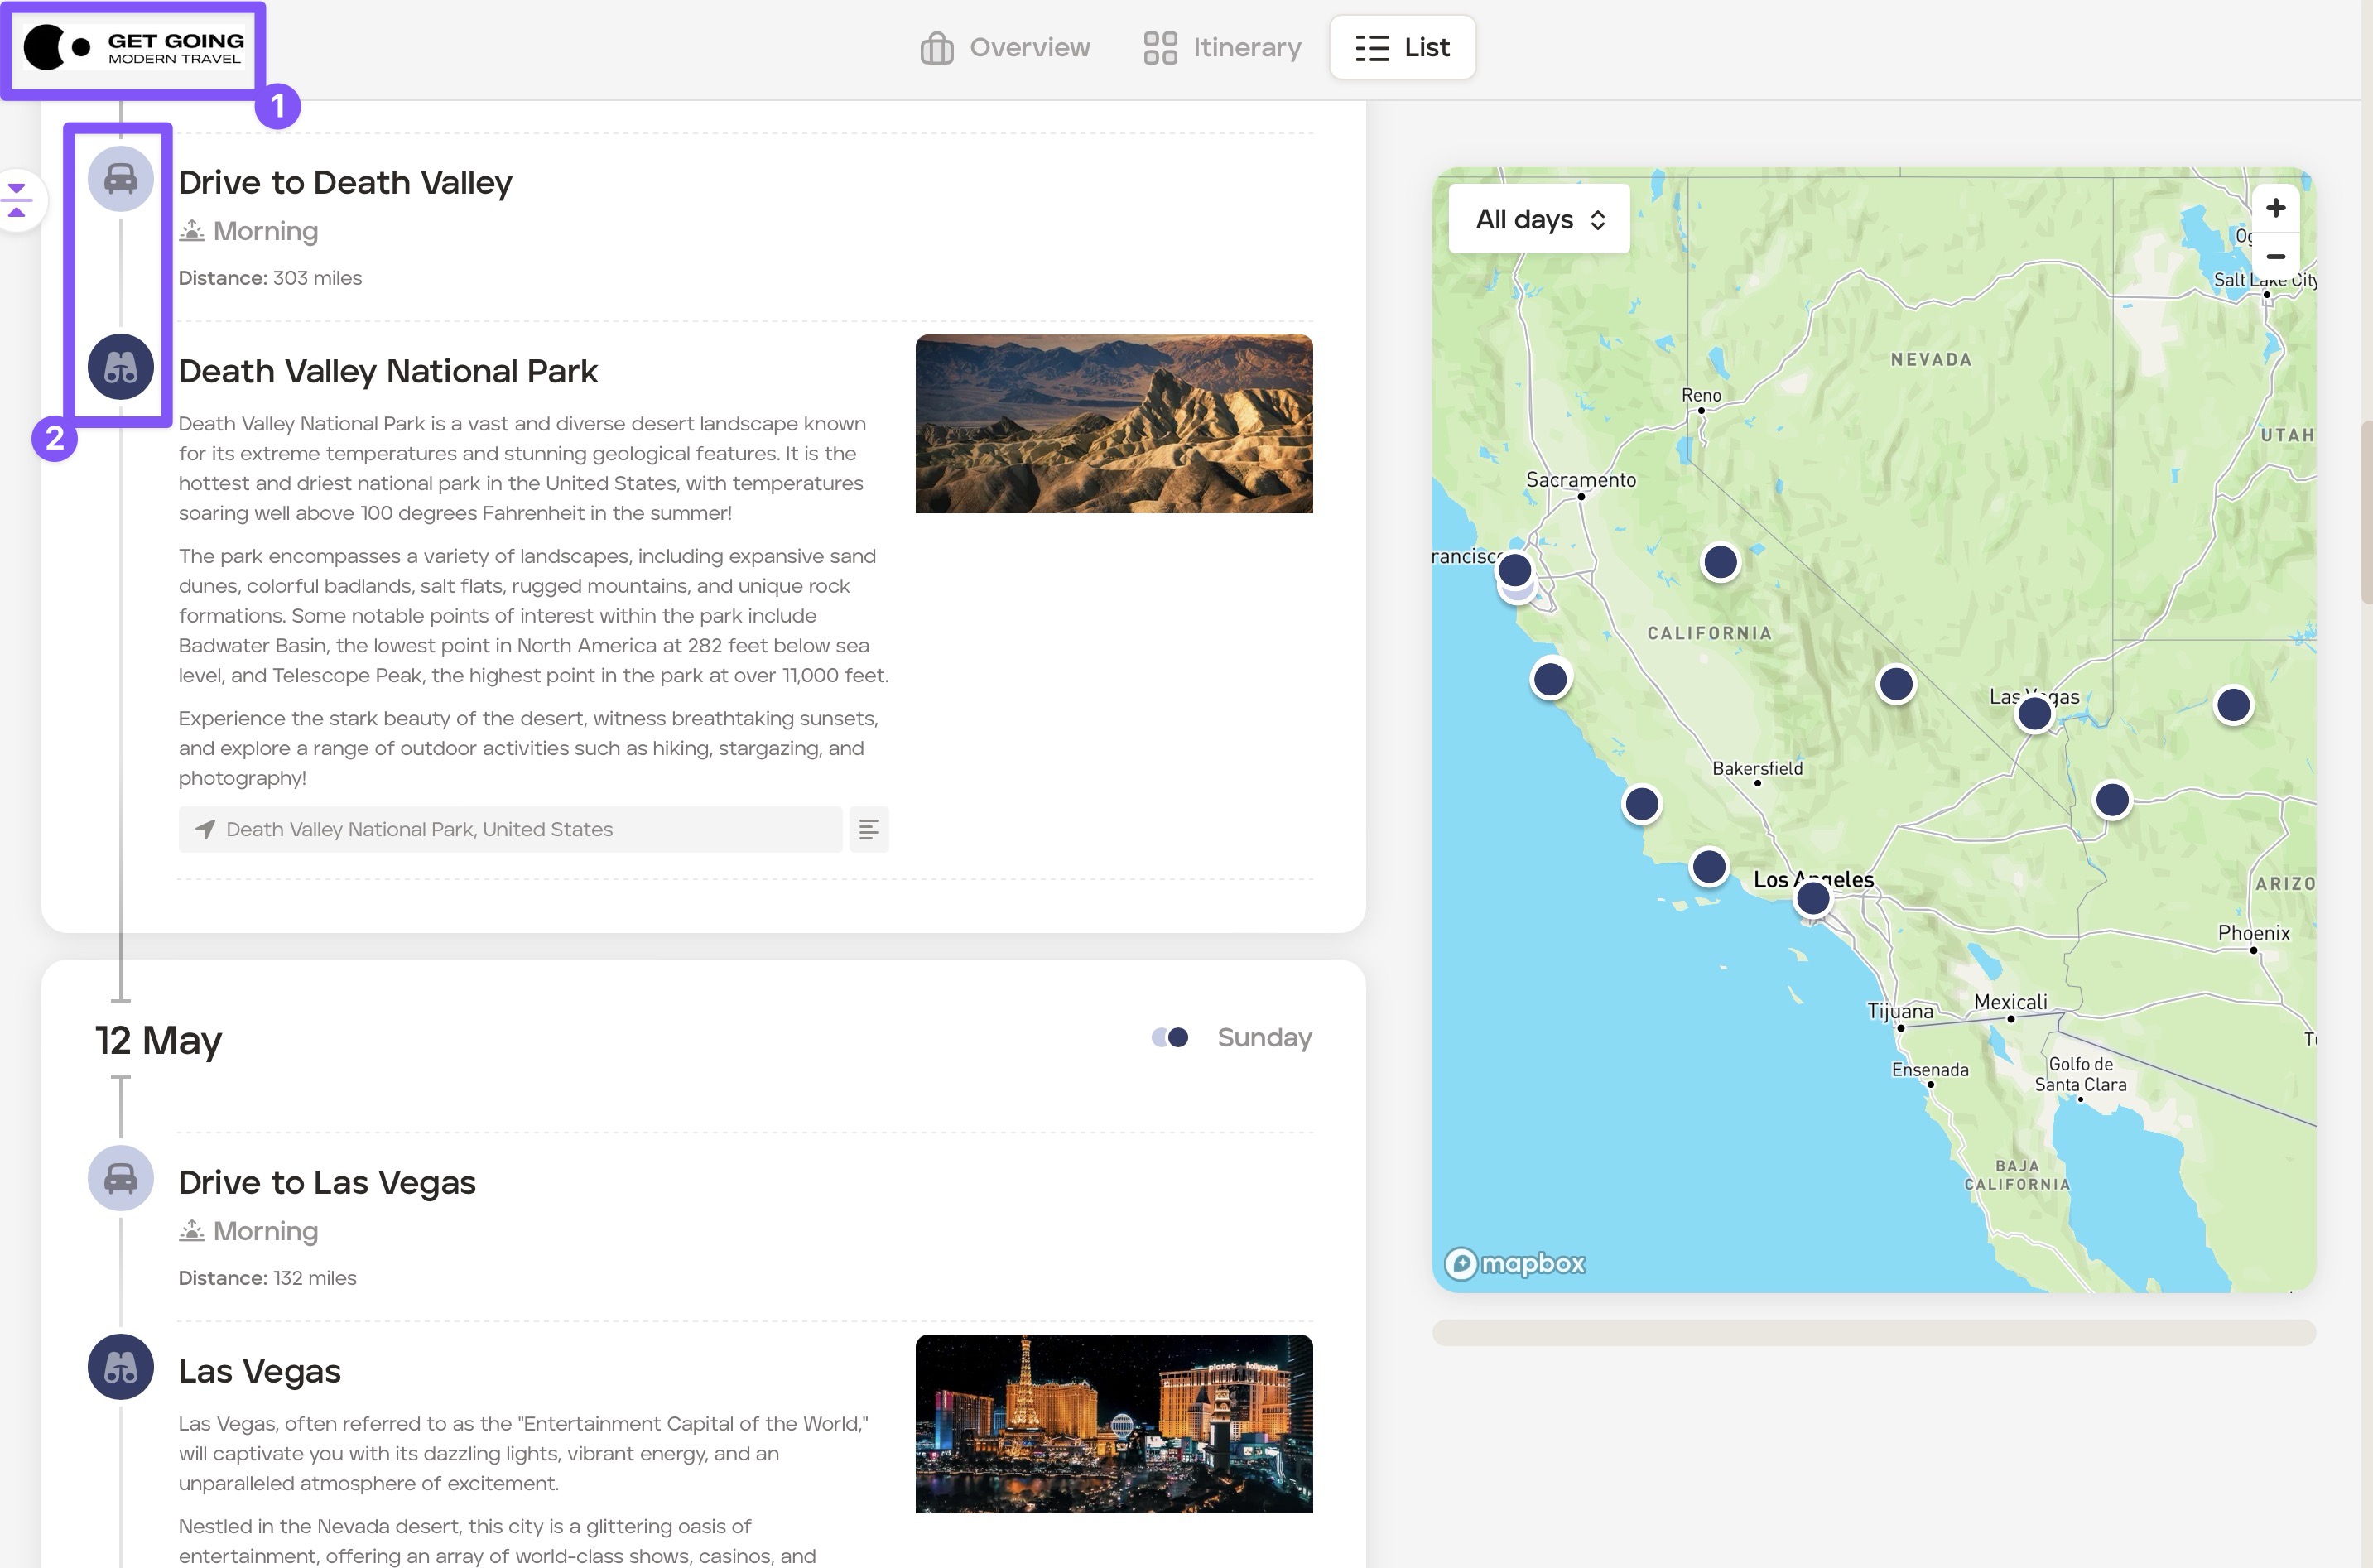Image resolution: width=2373 pixels, height=1568 pixels.
Task: Open notes icon next to Death Valley address
Action: [868, 830]
